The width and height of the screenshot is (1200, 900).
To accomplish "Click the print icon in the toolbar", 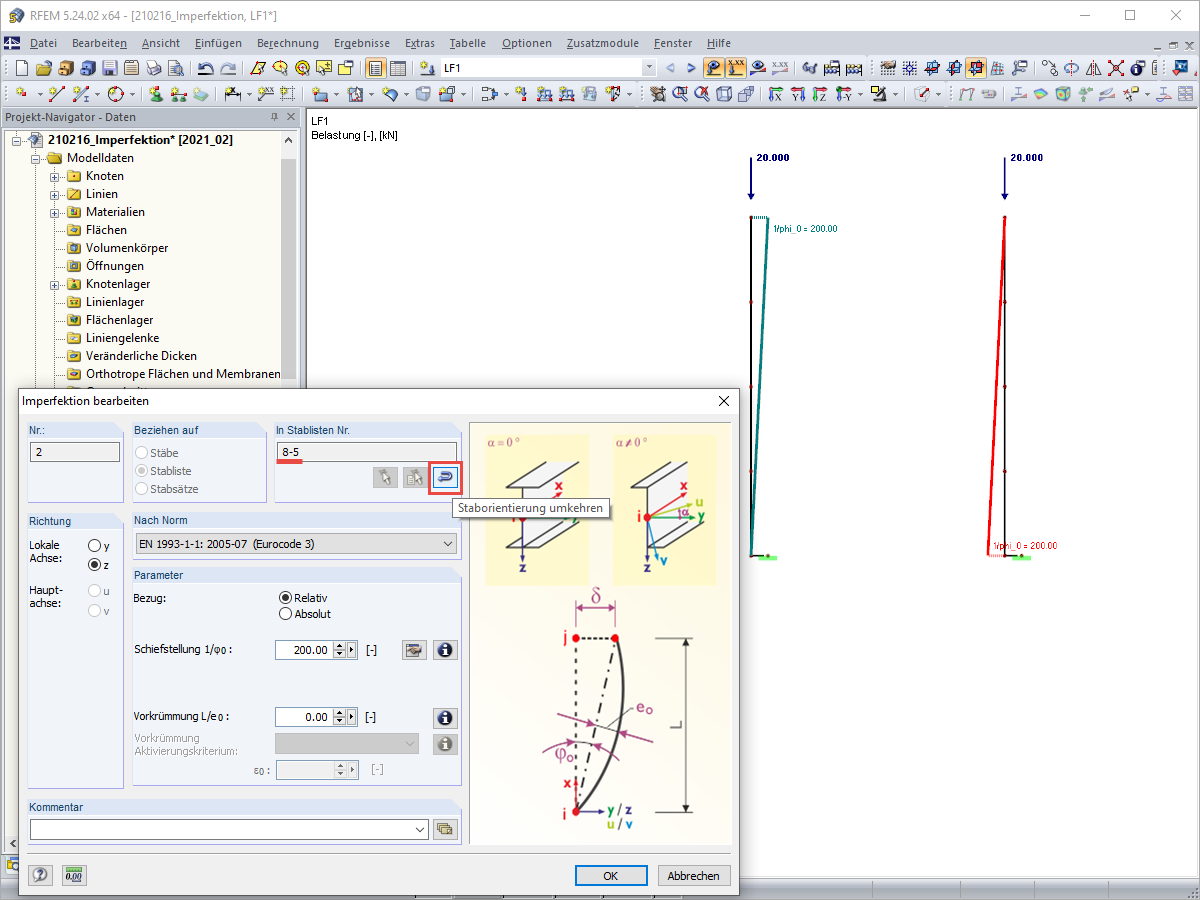I will pos(153,68).
